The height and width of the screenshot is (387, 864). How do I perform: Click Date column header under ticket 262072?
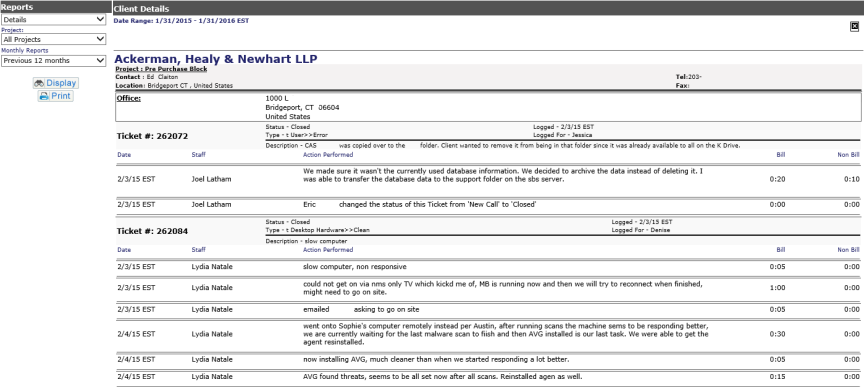pos(124,155)
